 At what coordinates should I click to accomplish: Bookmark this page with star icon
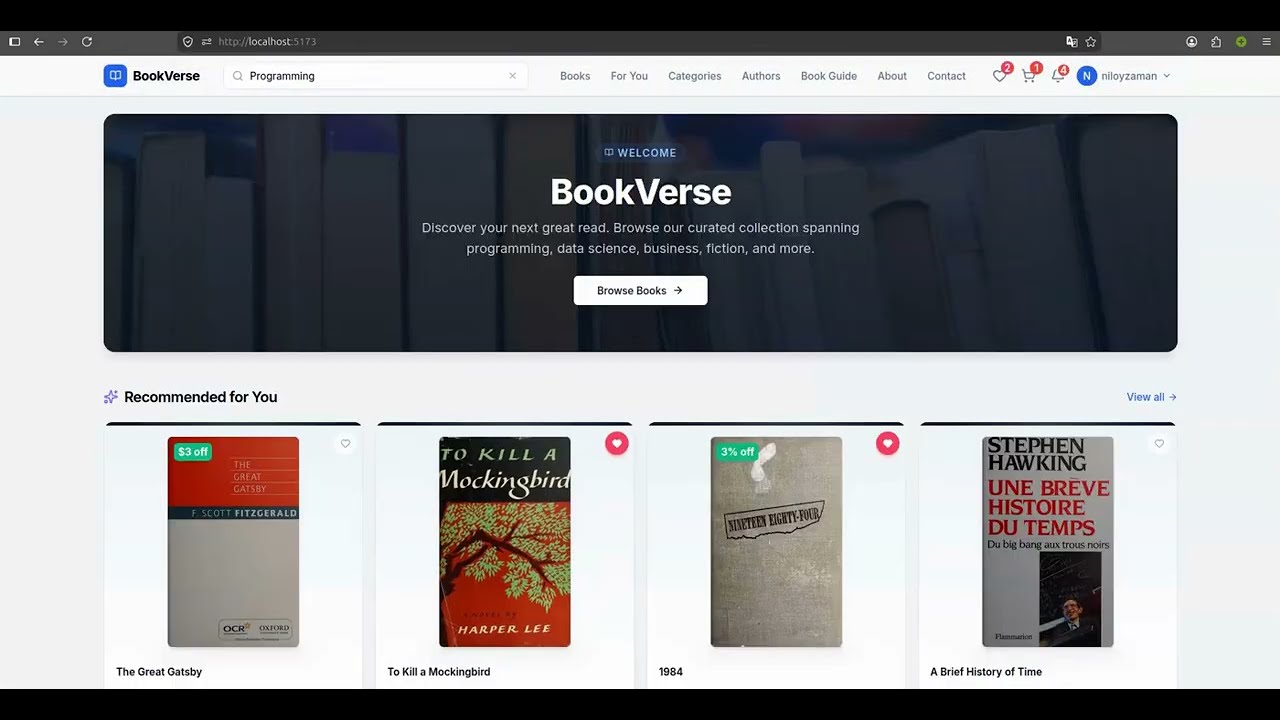click(1091, 42)
